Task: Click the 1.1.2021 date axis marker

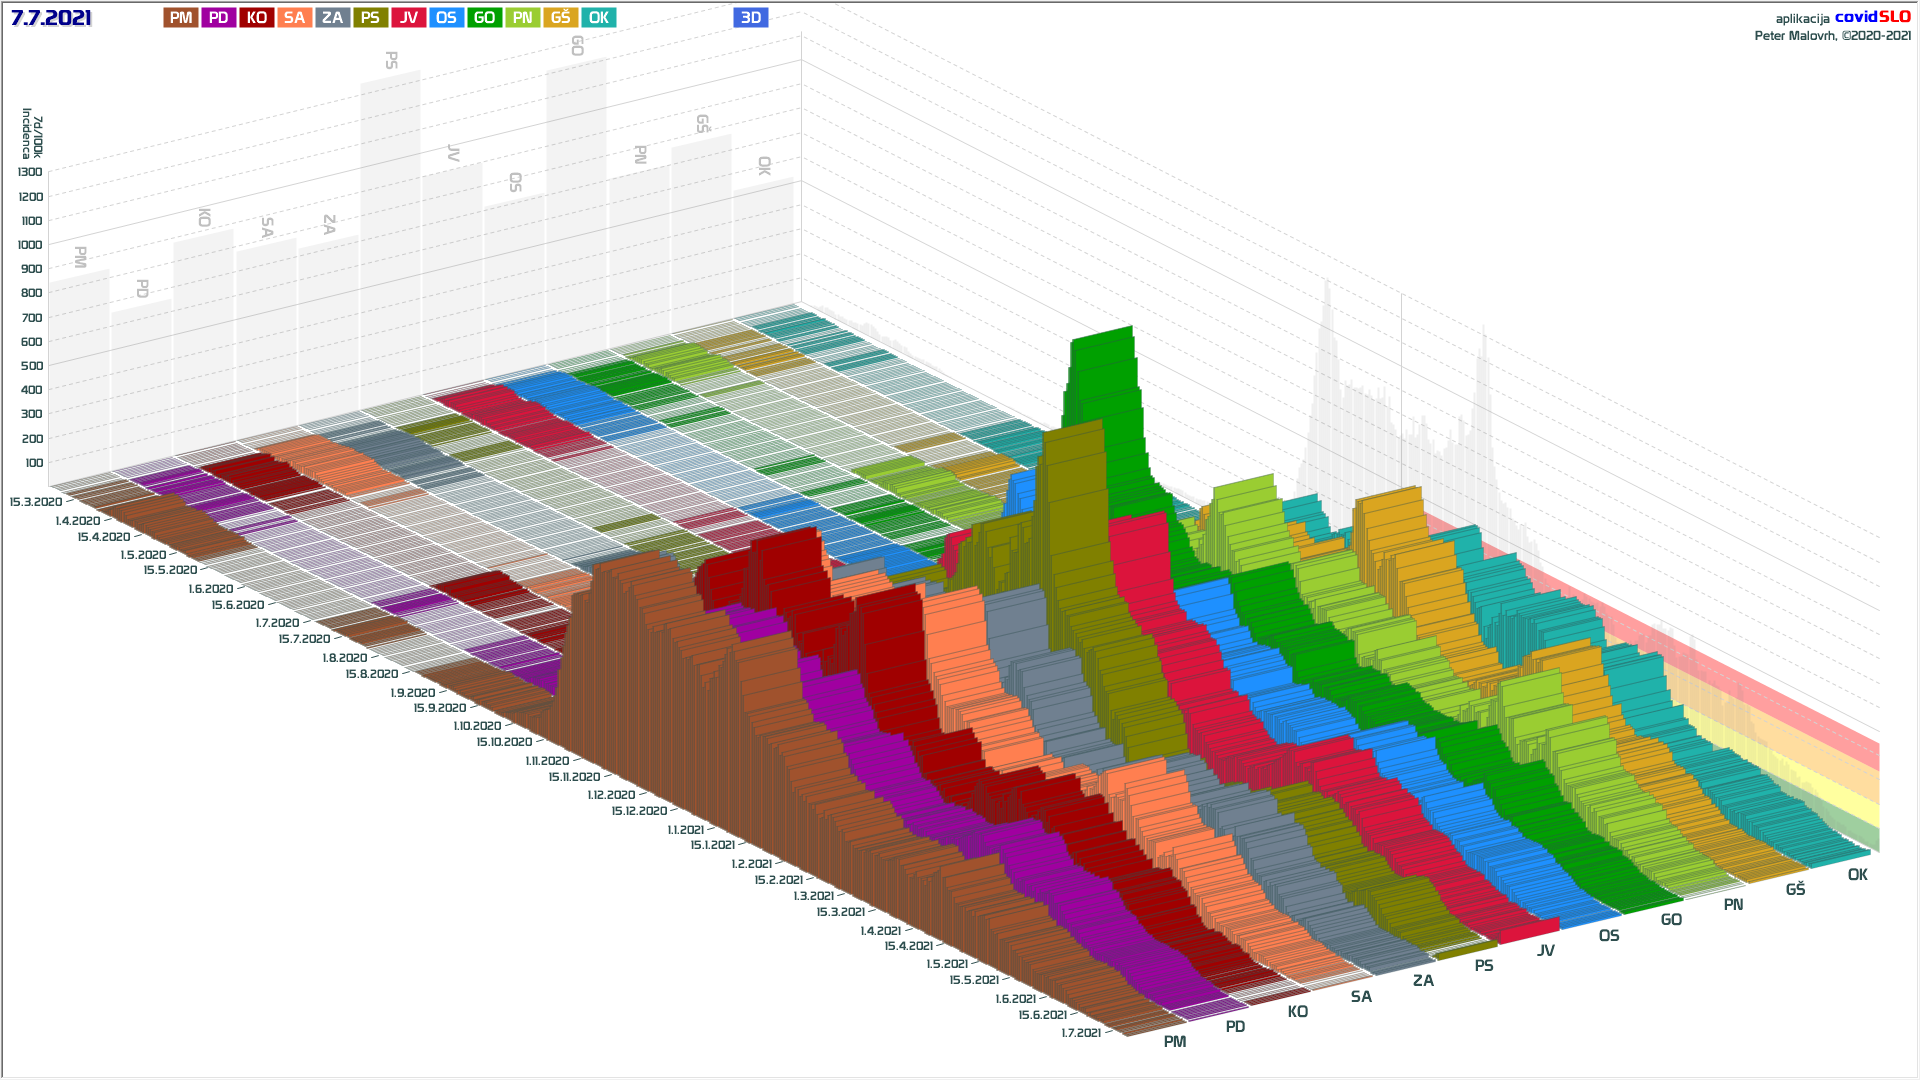Action: [686, 830]
